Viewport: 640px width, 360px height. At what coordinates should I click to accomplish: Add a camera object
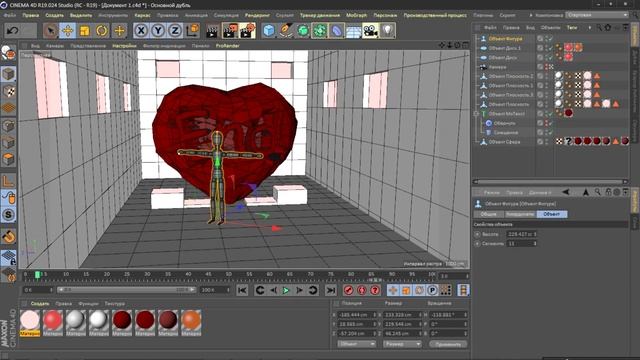pyautogui.click(x=371, y=31)
